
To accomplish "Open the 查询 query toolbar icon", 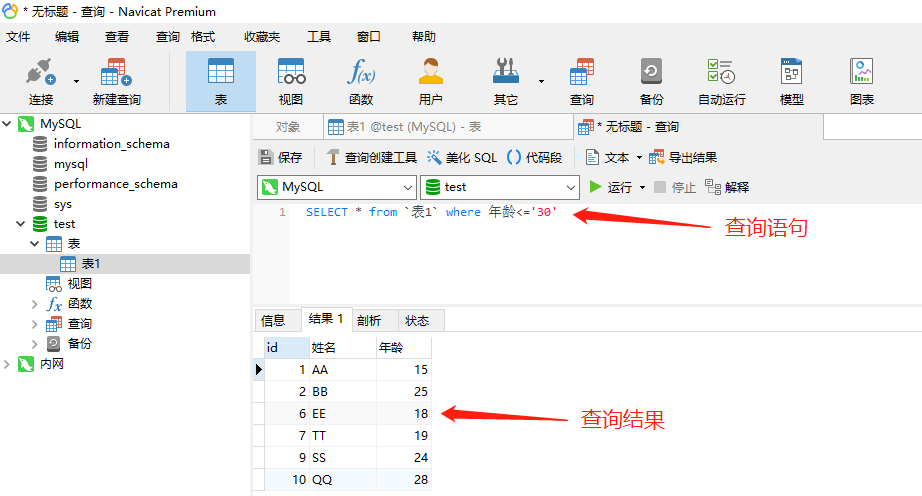I will click(582, 81).
